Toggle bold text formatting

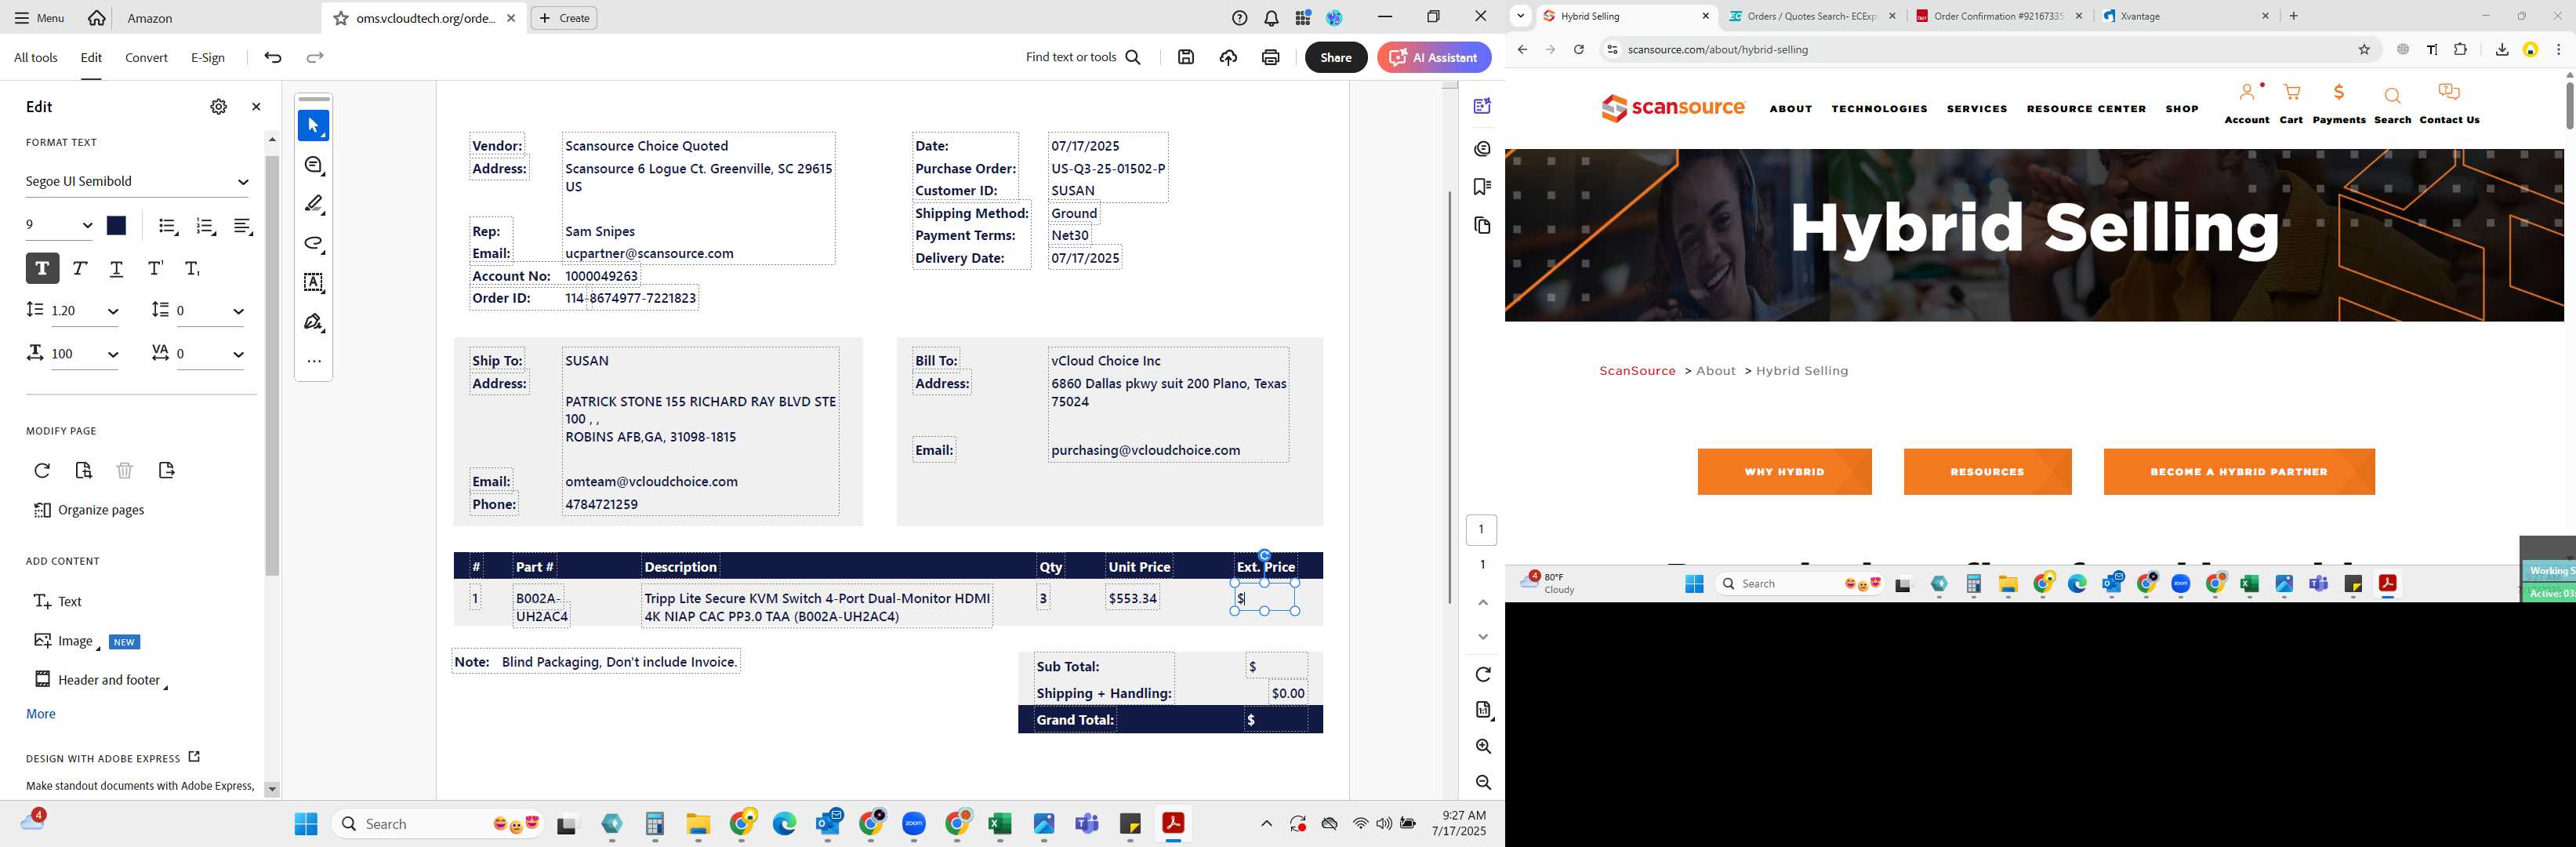point(42,269)
